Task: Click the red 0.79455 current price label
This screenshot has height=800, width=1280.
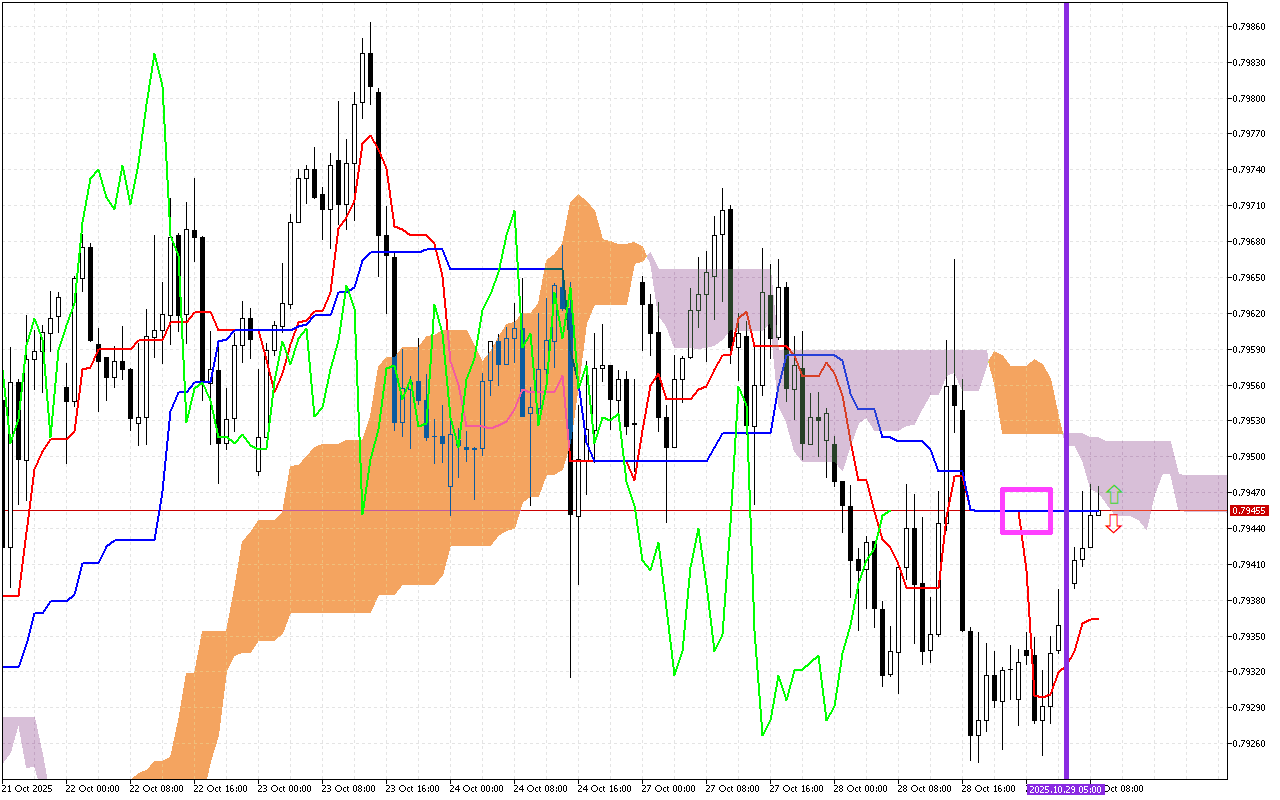Action: coord(1251,510)
